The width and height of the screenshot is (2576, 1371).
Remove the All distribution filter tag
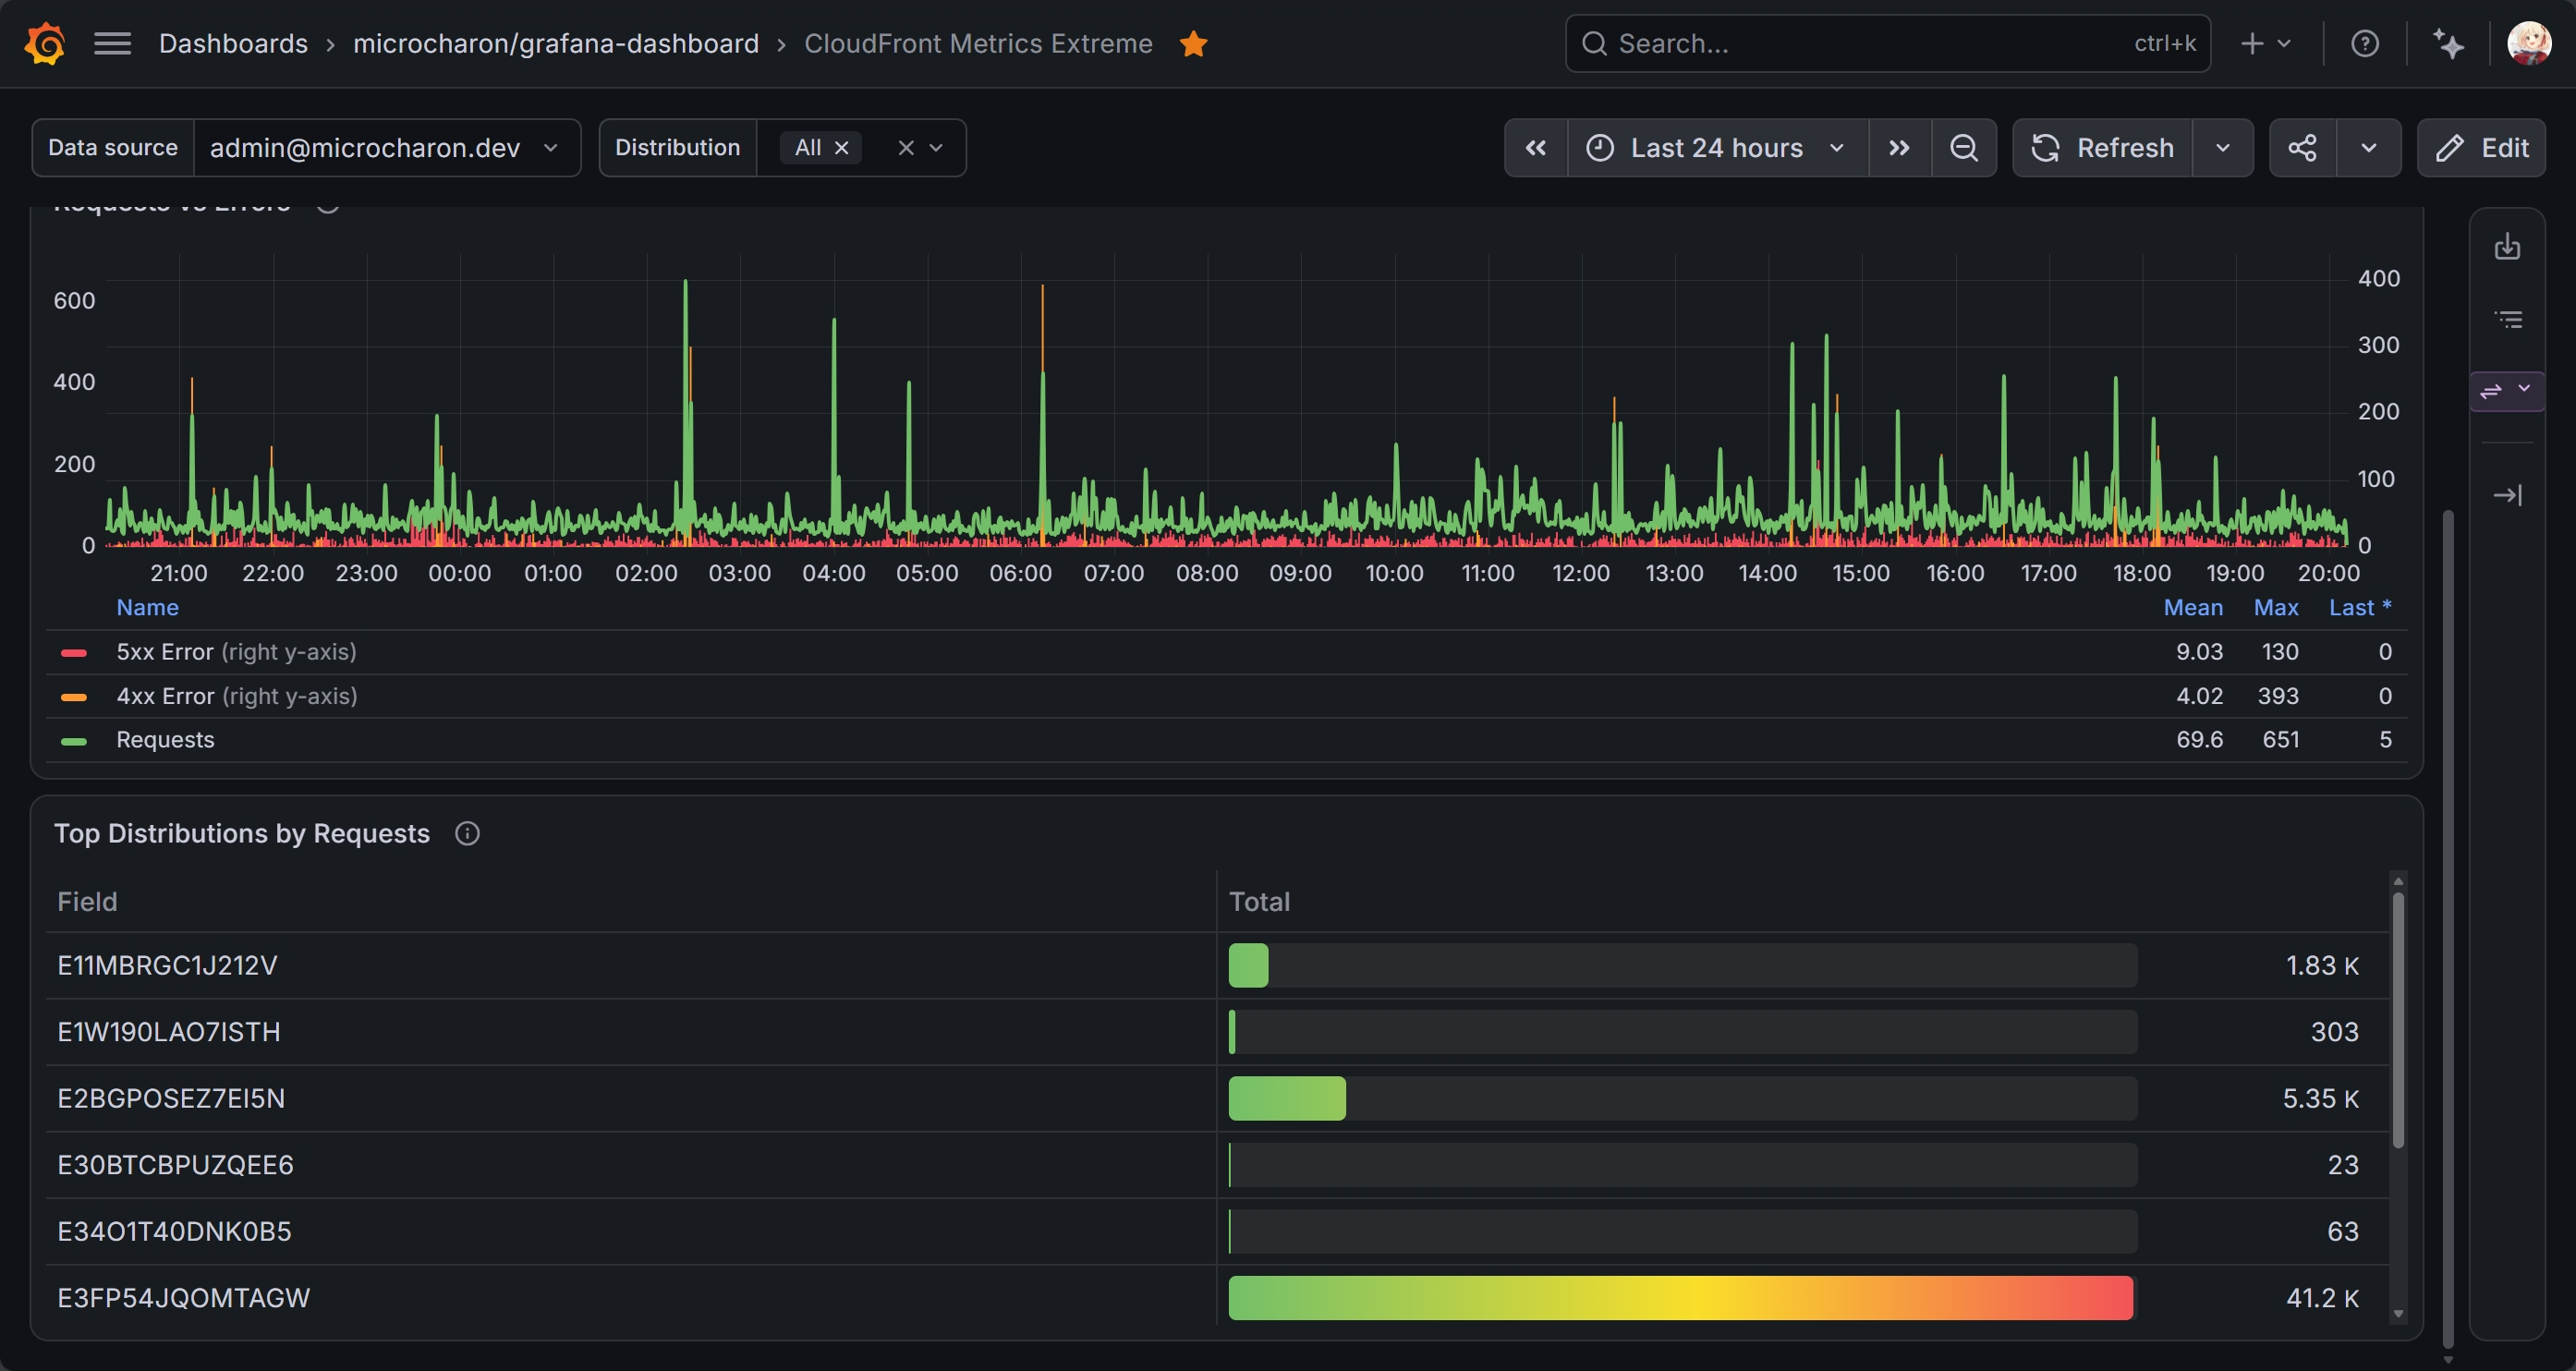[x=842, y=148]
